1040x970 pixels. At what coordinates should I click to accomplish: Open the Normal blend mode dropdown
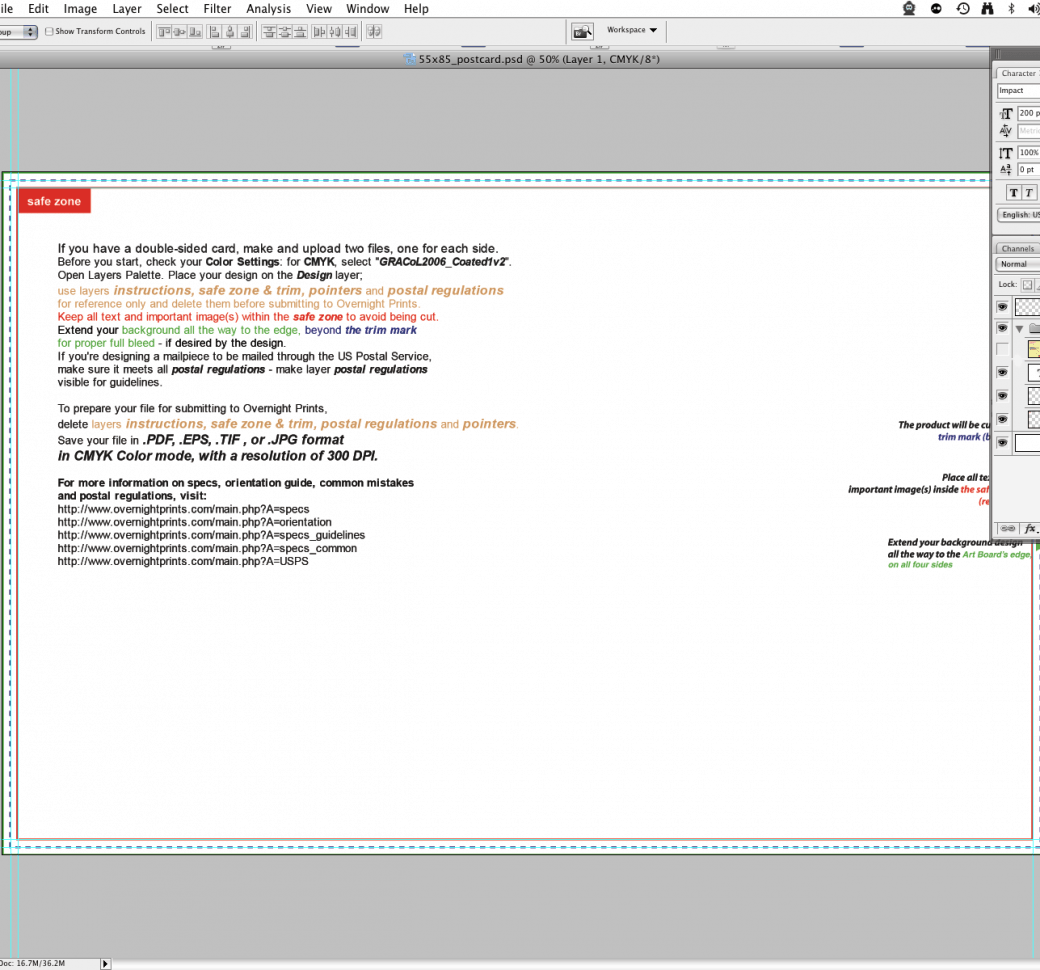[1018, 264]
